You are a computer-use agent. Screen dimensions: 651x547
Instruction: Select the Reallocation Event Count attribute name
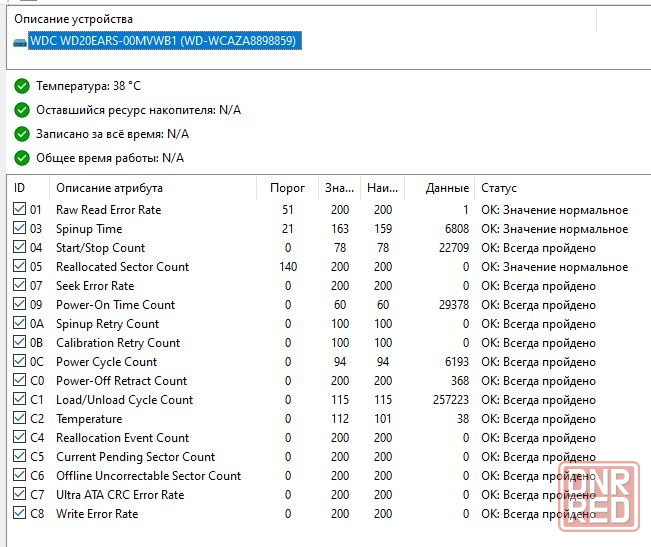tap(122, 438)
